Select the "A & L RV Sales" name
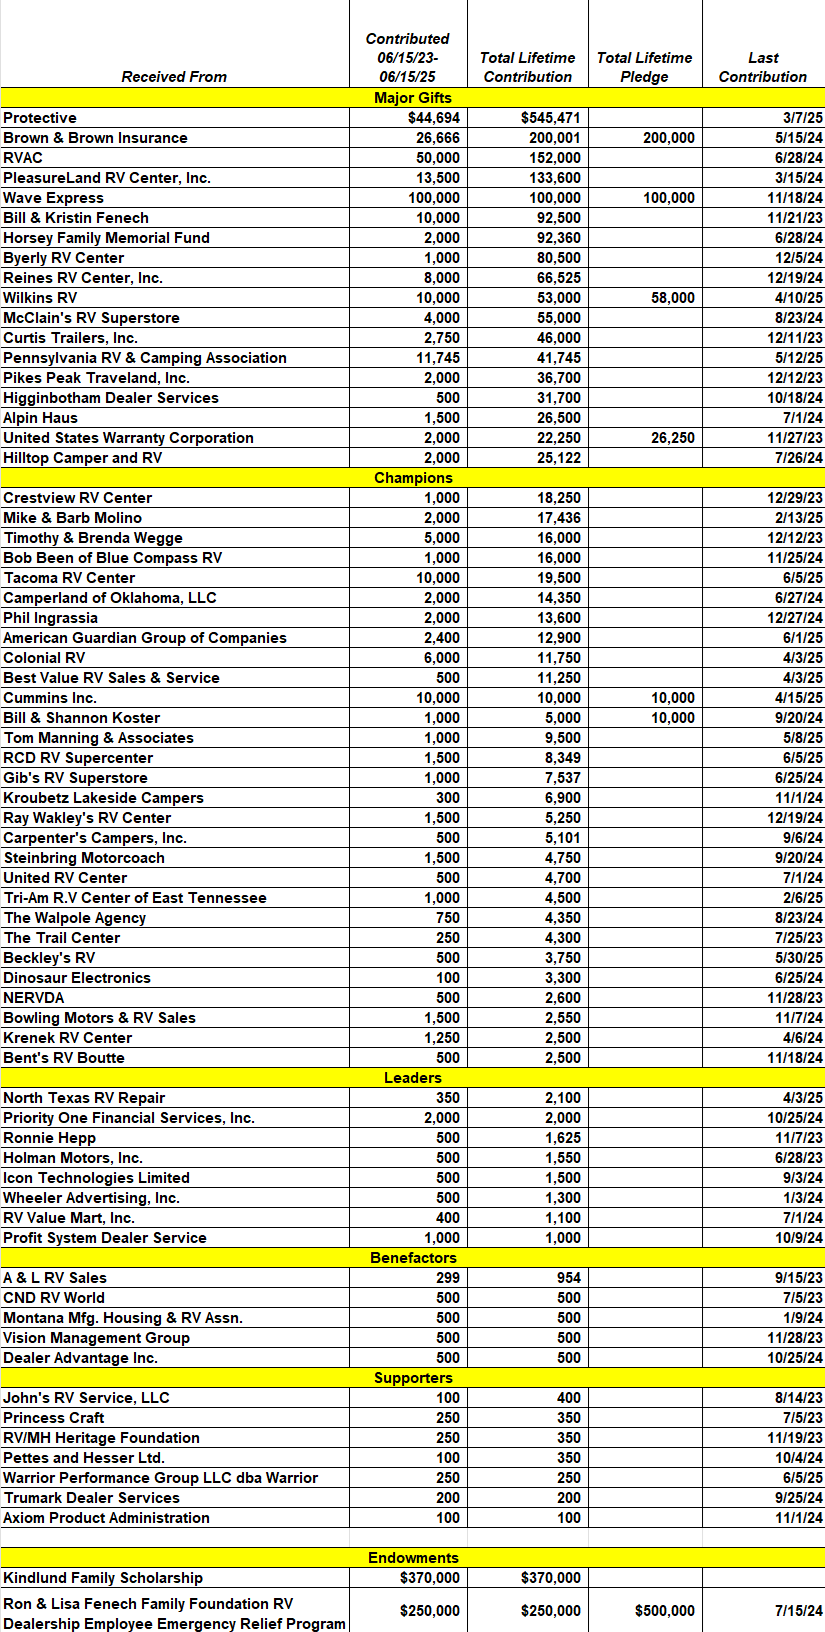 [55, 1278]
